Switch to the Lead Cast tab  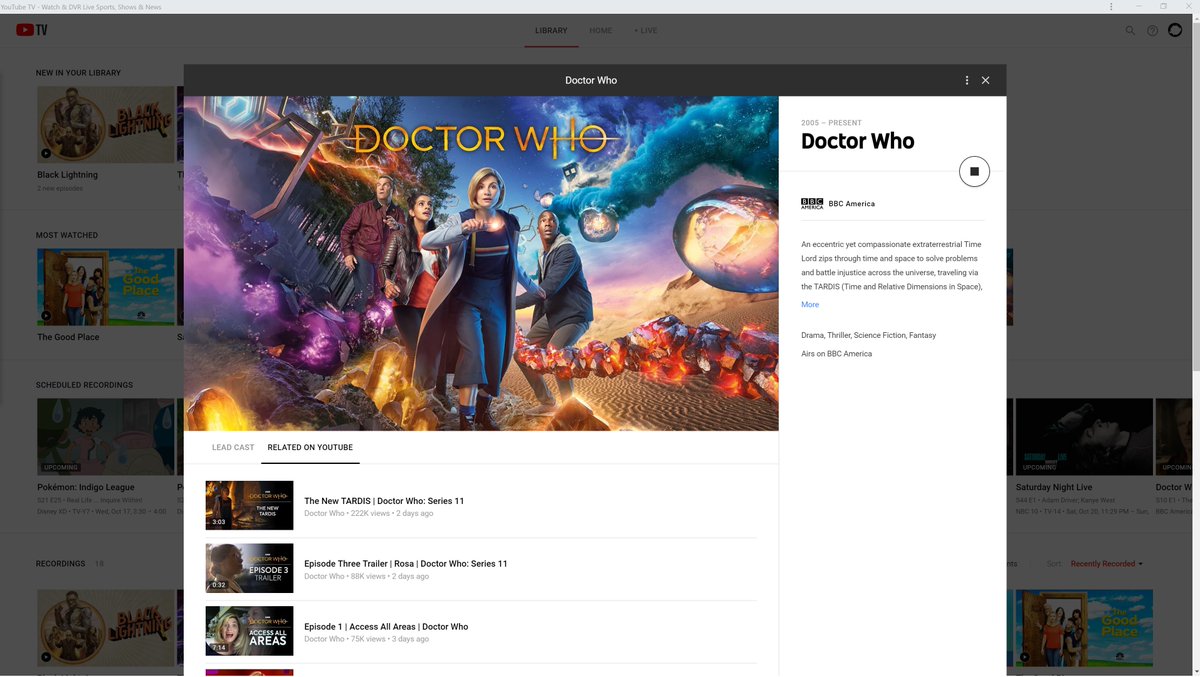point(233,447)
